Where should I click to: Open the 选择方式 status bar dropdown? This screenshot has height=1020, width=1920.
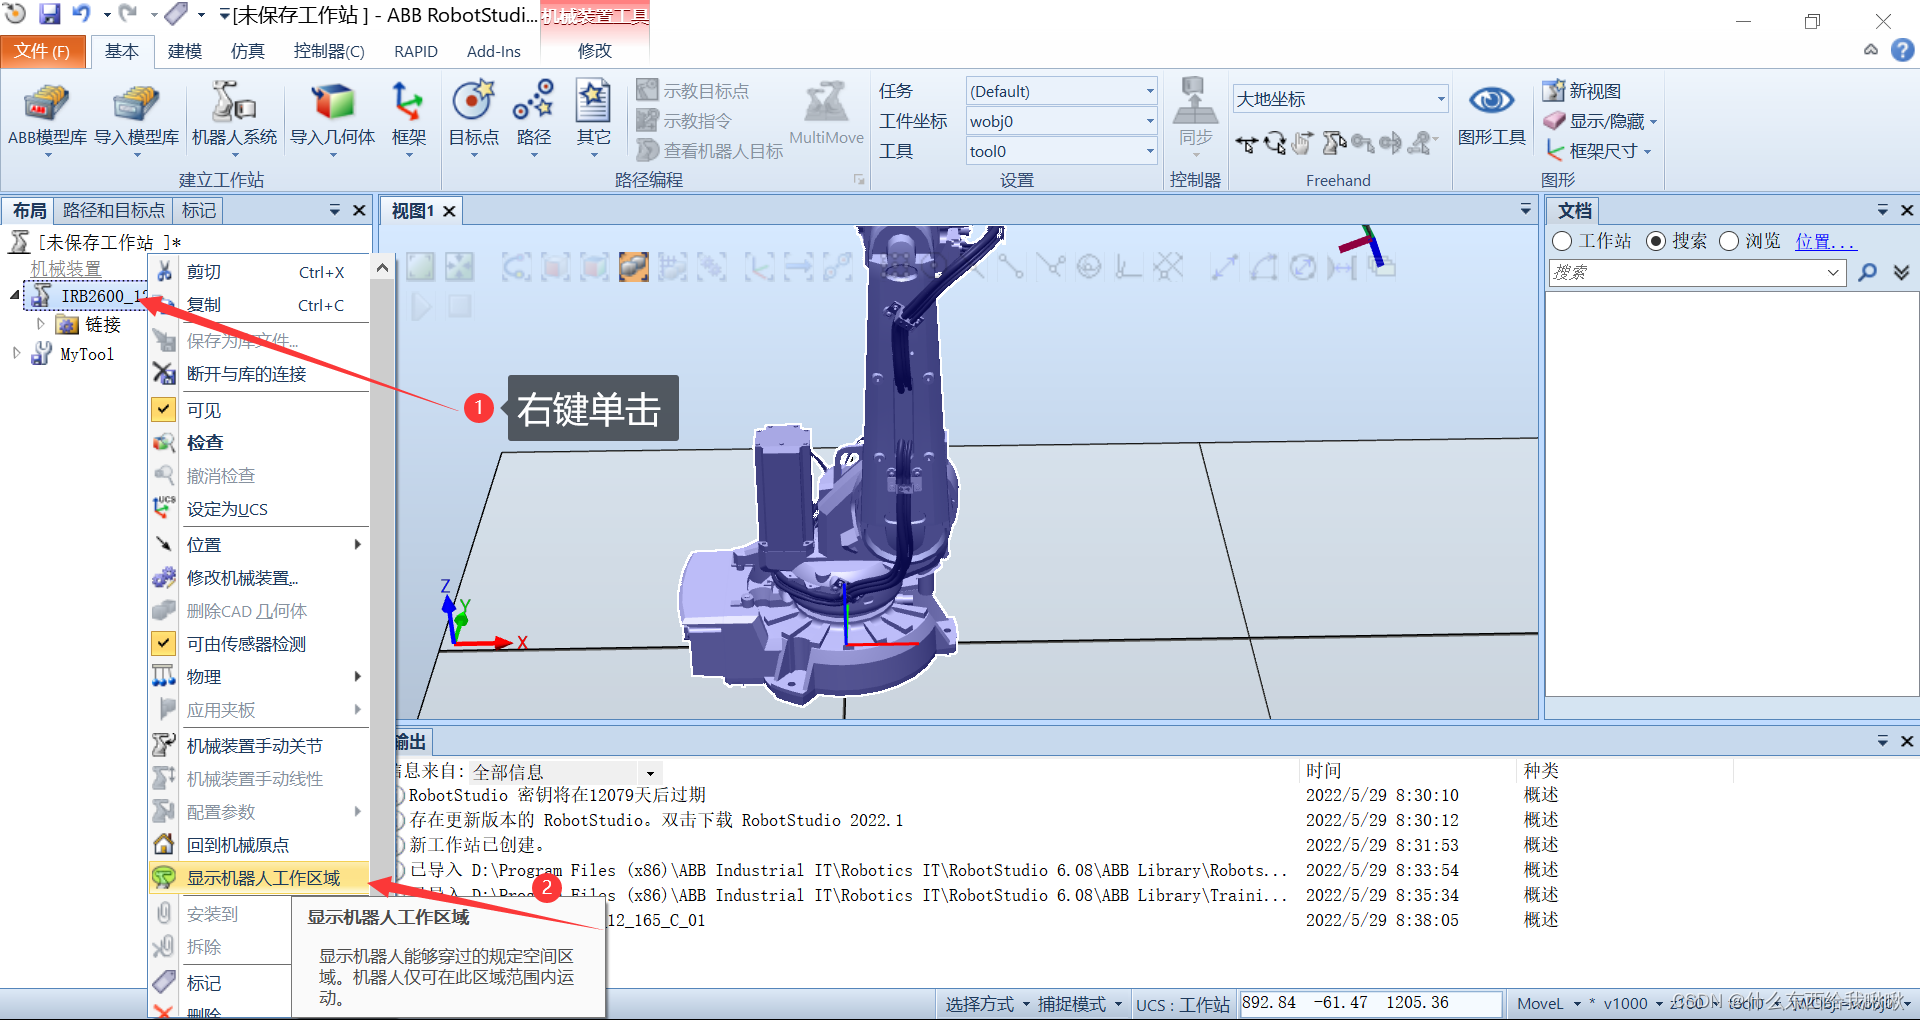click(987, 1004)
